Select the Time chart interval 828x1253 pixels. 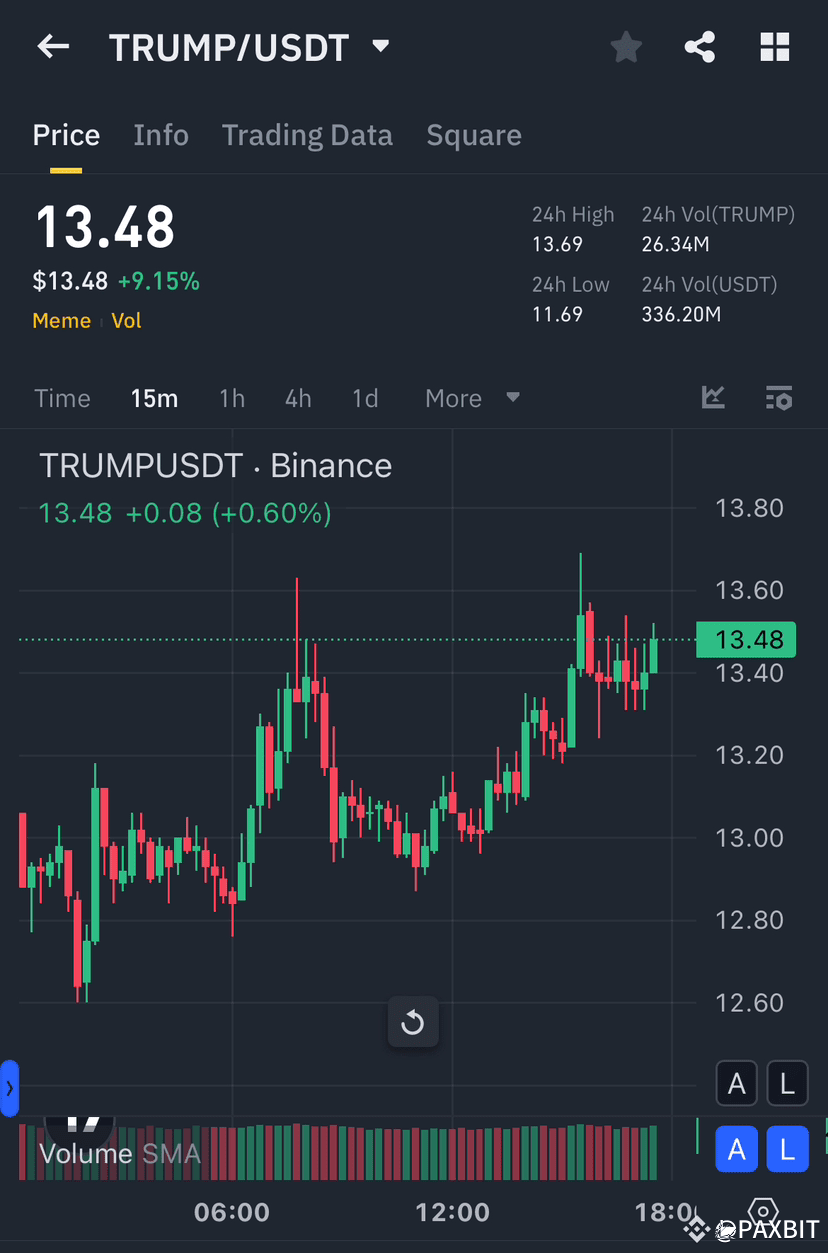click(x=62, y=399)
